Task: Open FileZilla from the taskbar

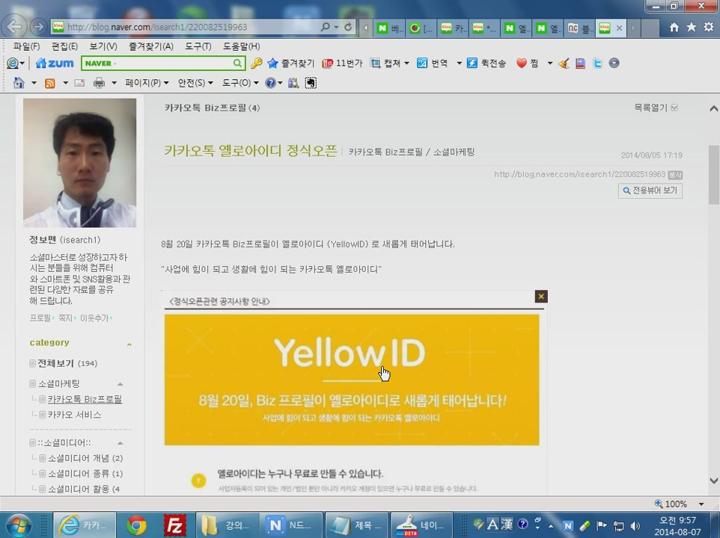Action: pyautogui.click(x=174, y=525)
